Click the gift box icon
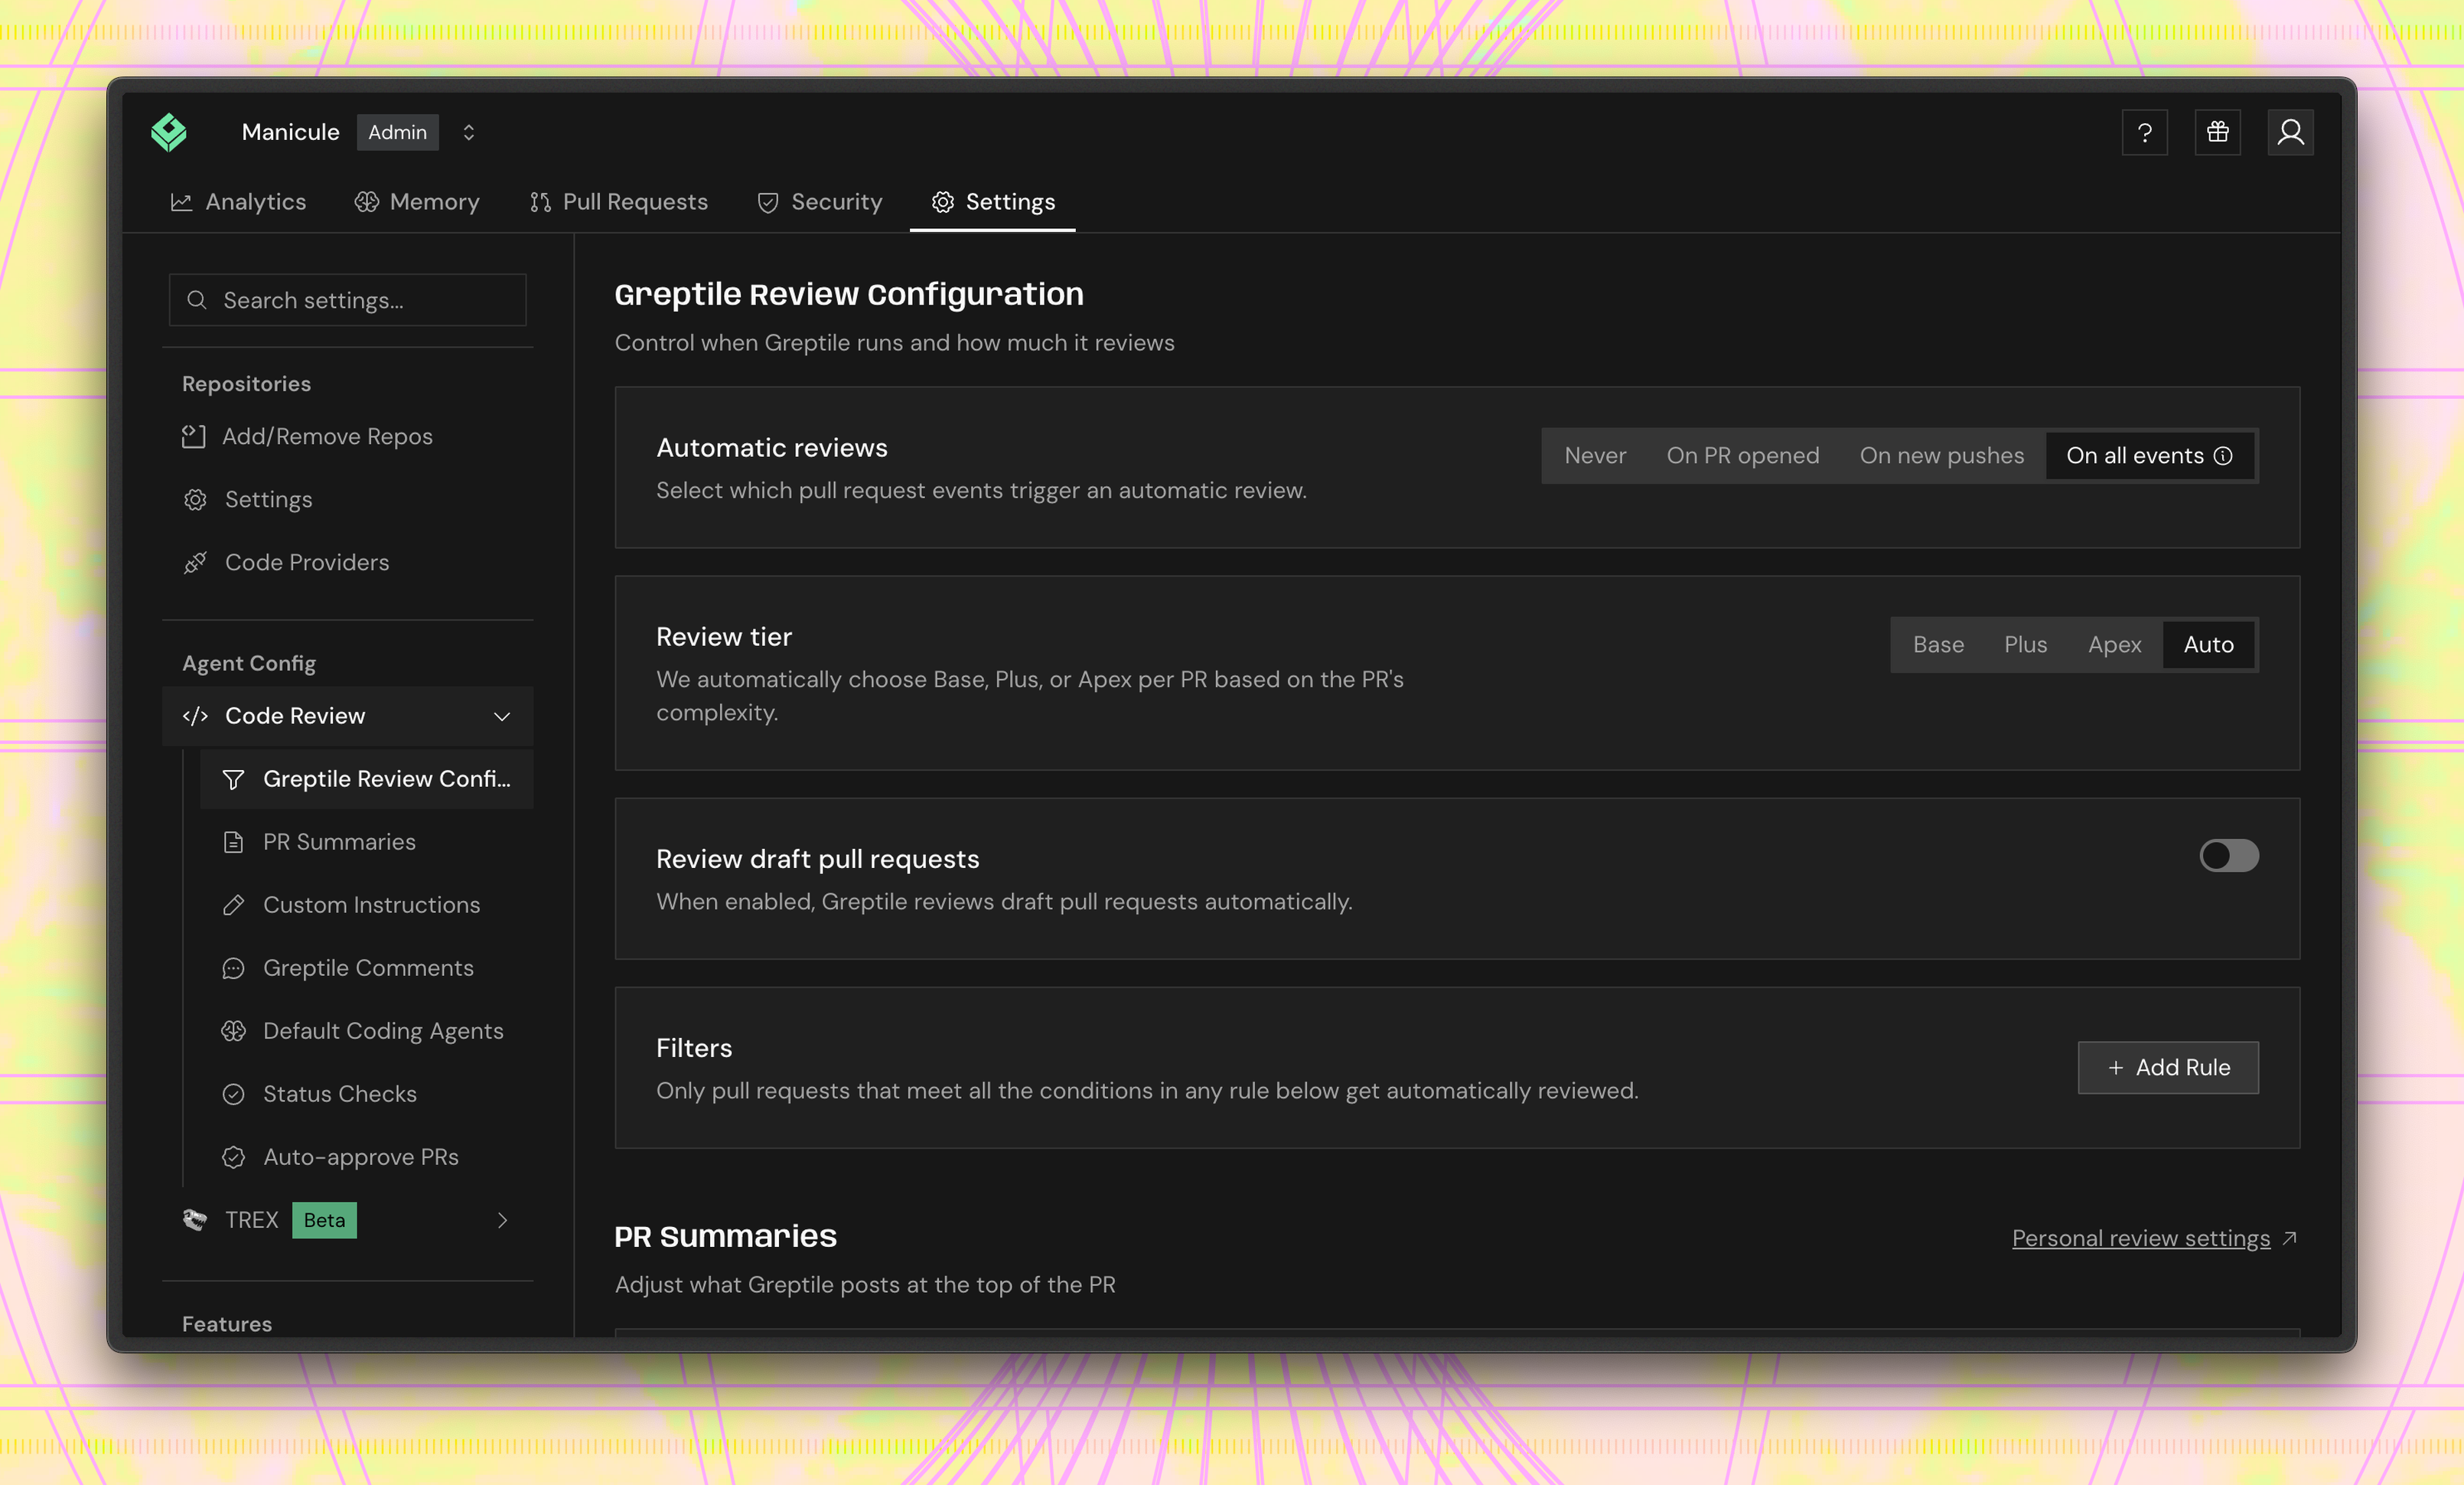The height and width of the screenshot is (1485, 2464). (x=2217, y=132)
